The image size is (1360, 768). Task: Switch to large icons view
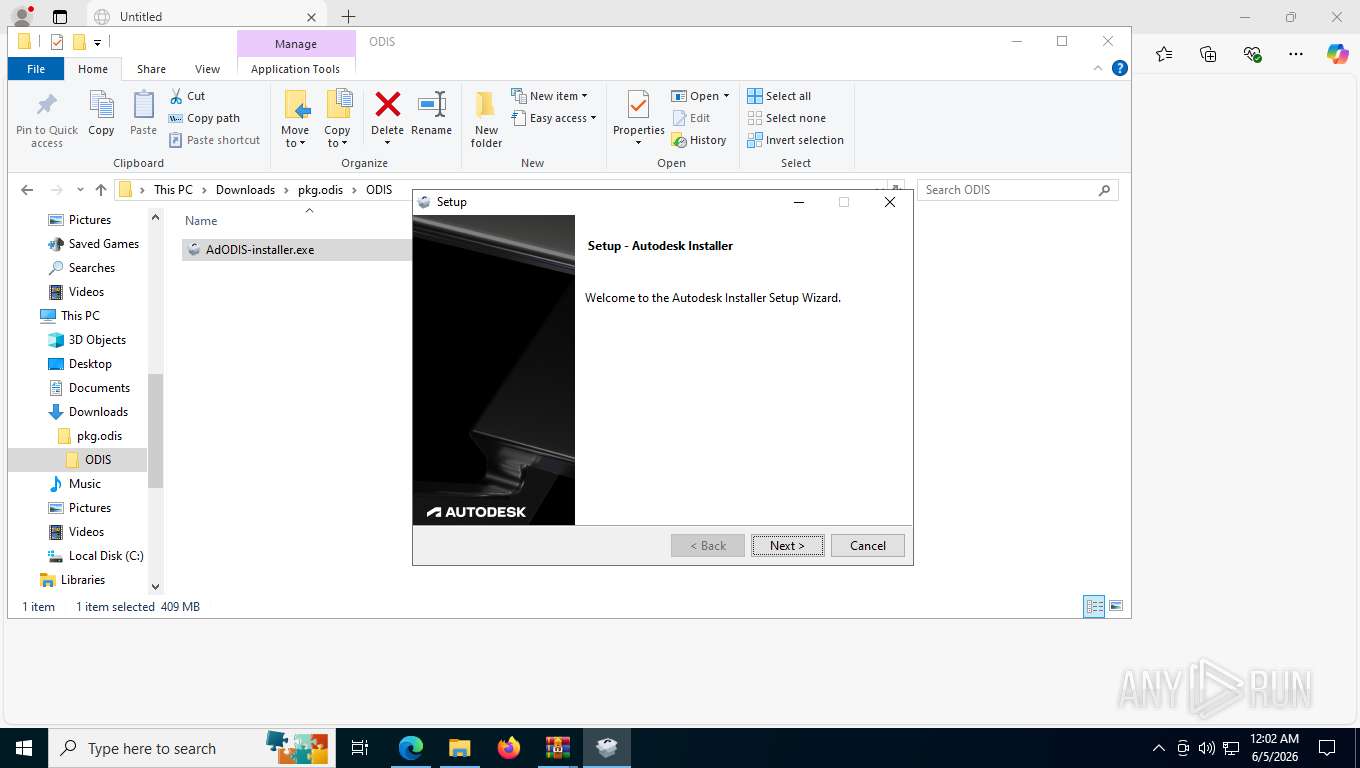click(x=1116, y=606)
